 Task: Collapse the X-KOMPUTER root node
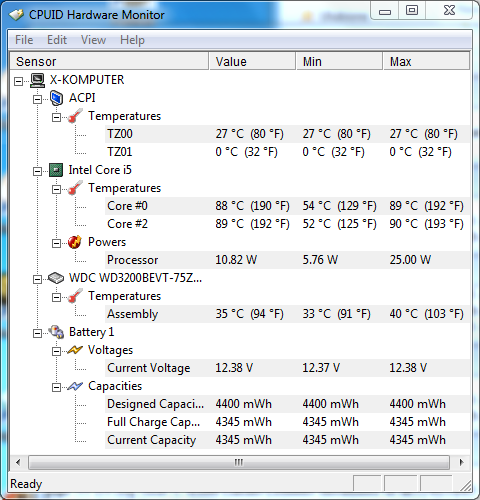point(18,81)
